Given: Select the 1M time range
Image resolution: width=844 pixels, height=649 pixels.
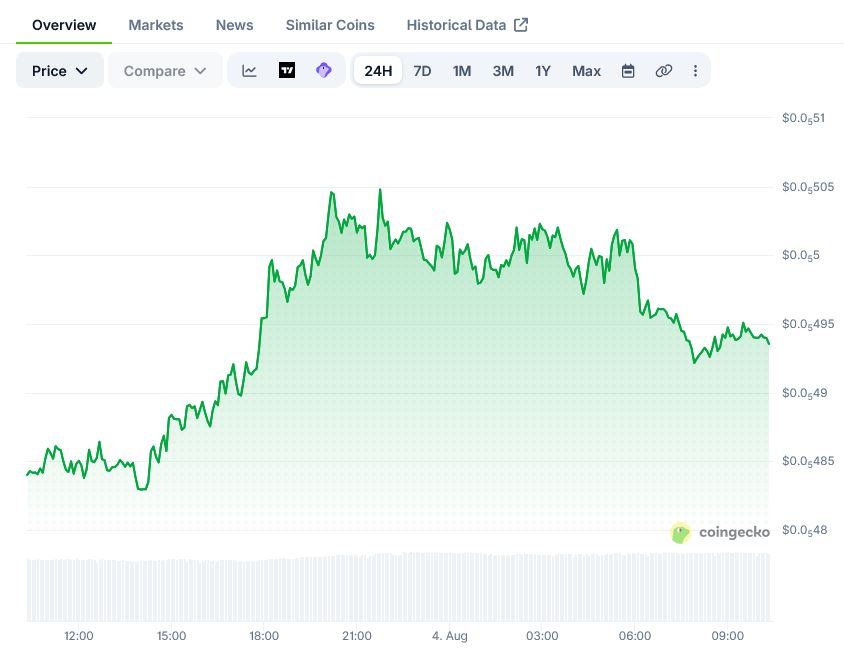Looking at the screenshot, I should click(x=462, y=70).
